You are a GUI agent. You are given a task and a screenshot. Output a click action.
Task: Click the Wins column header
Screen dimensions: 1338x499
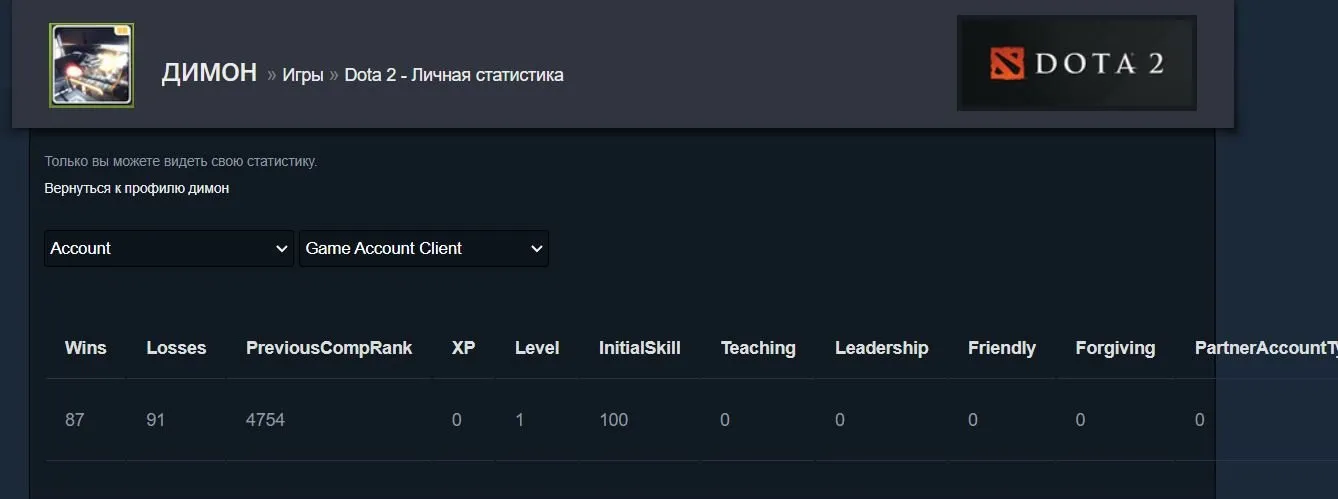click(86, 348)
